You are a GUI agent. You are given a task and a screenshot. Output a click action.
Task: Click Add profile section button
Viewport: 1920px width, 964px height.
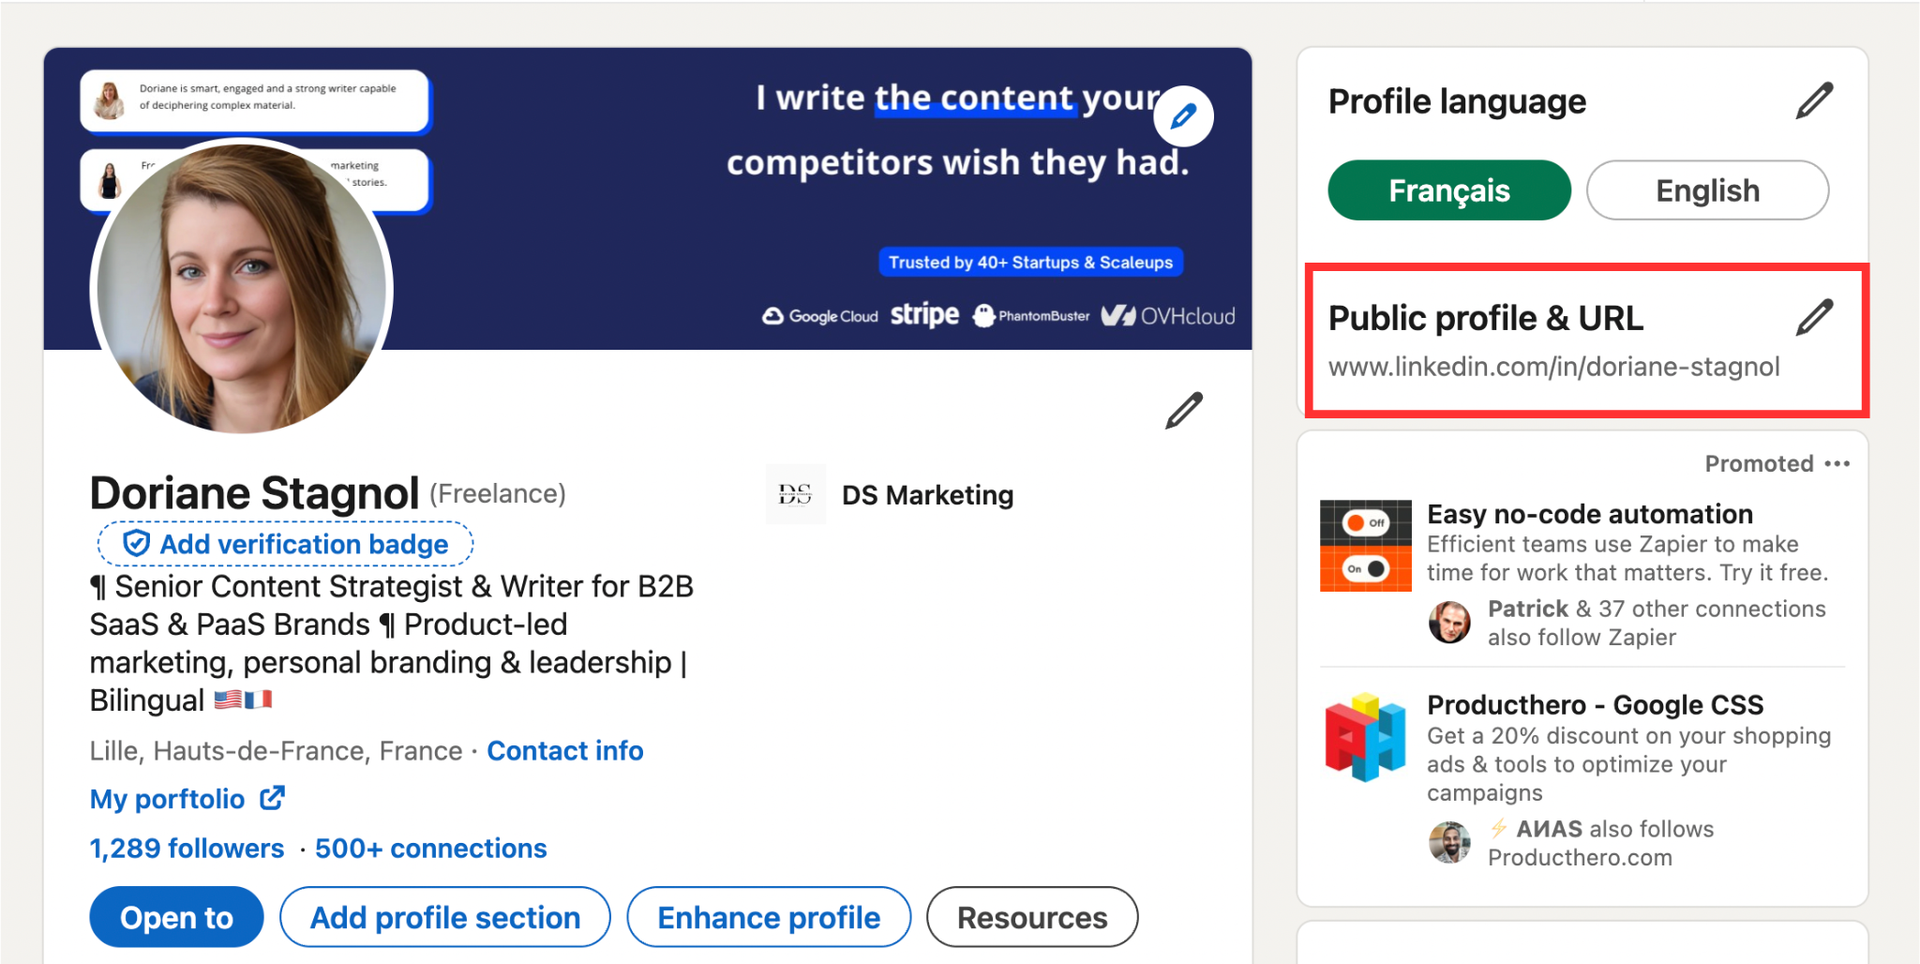point(445,917)
